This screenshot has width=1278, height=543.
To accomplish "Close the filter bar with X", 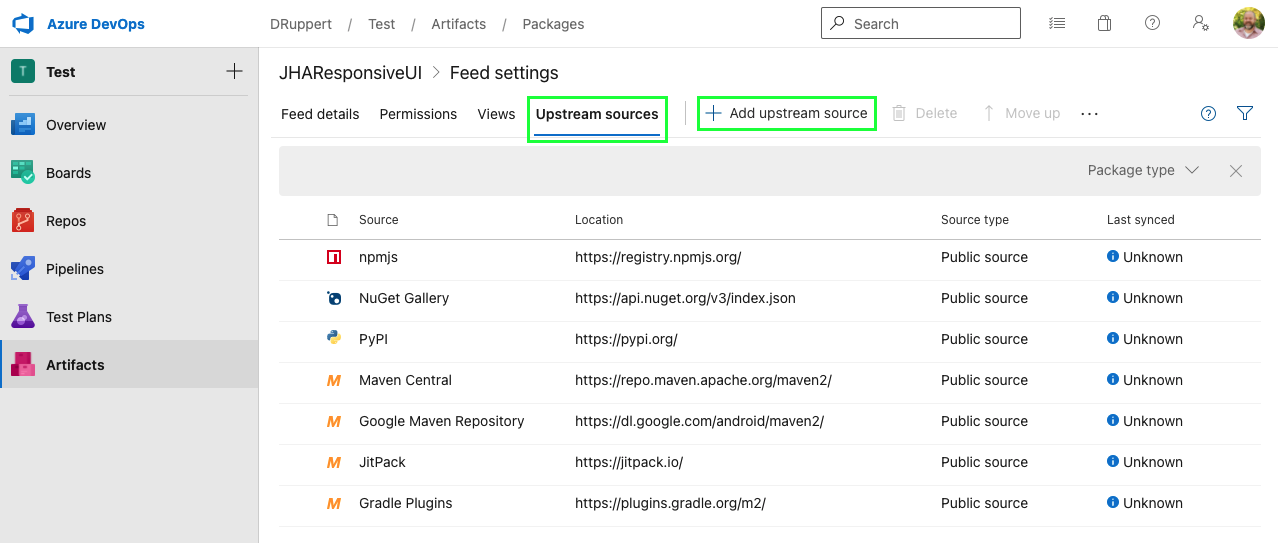I will pos(1236,171).
